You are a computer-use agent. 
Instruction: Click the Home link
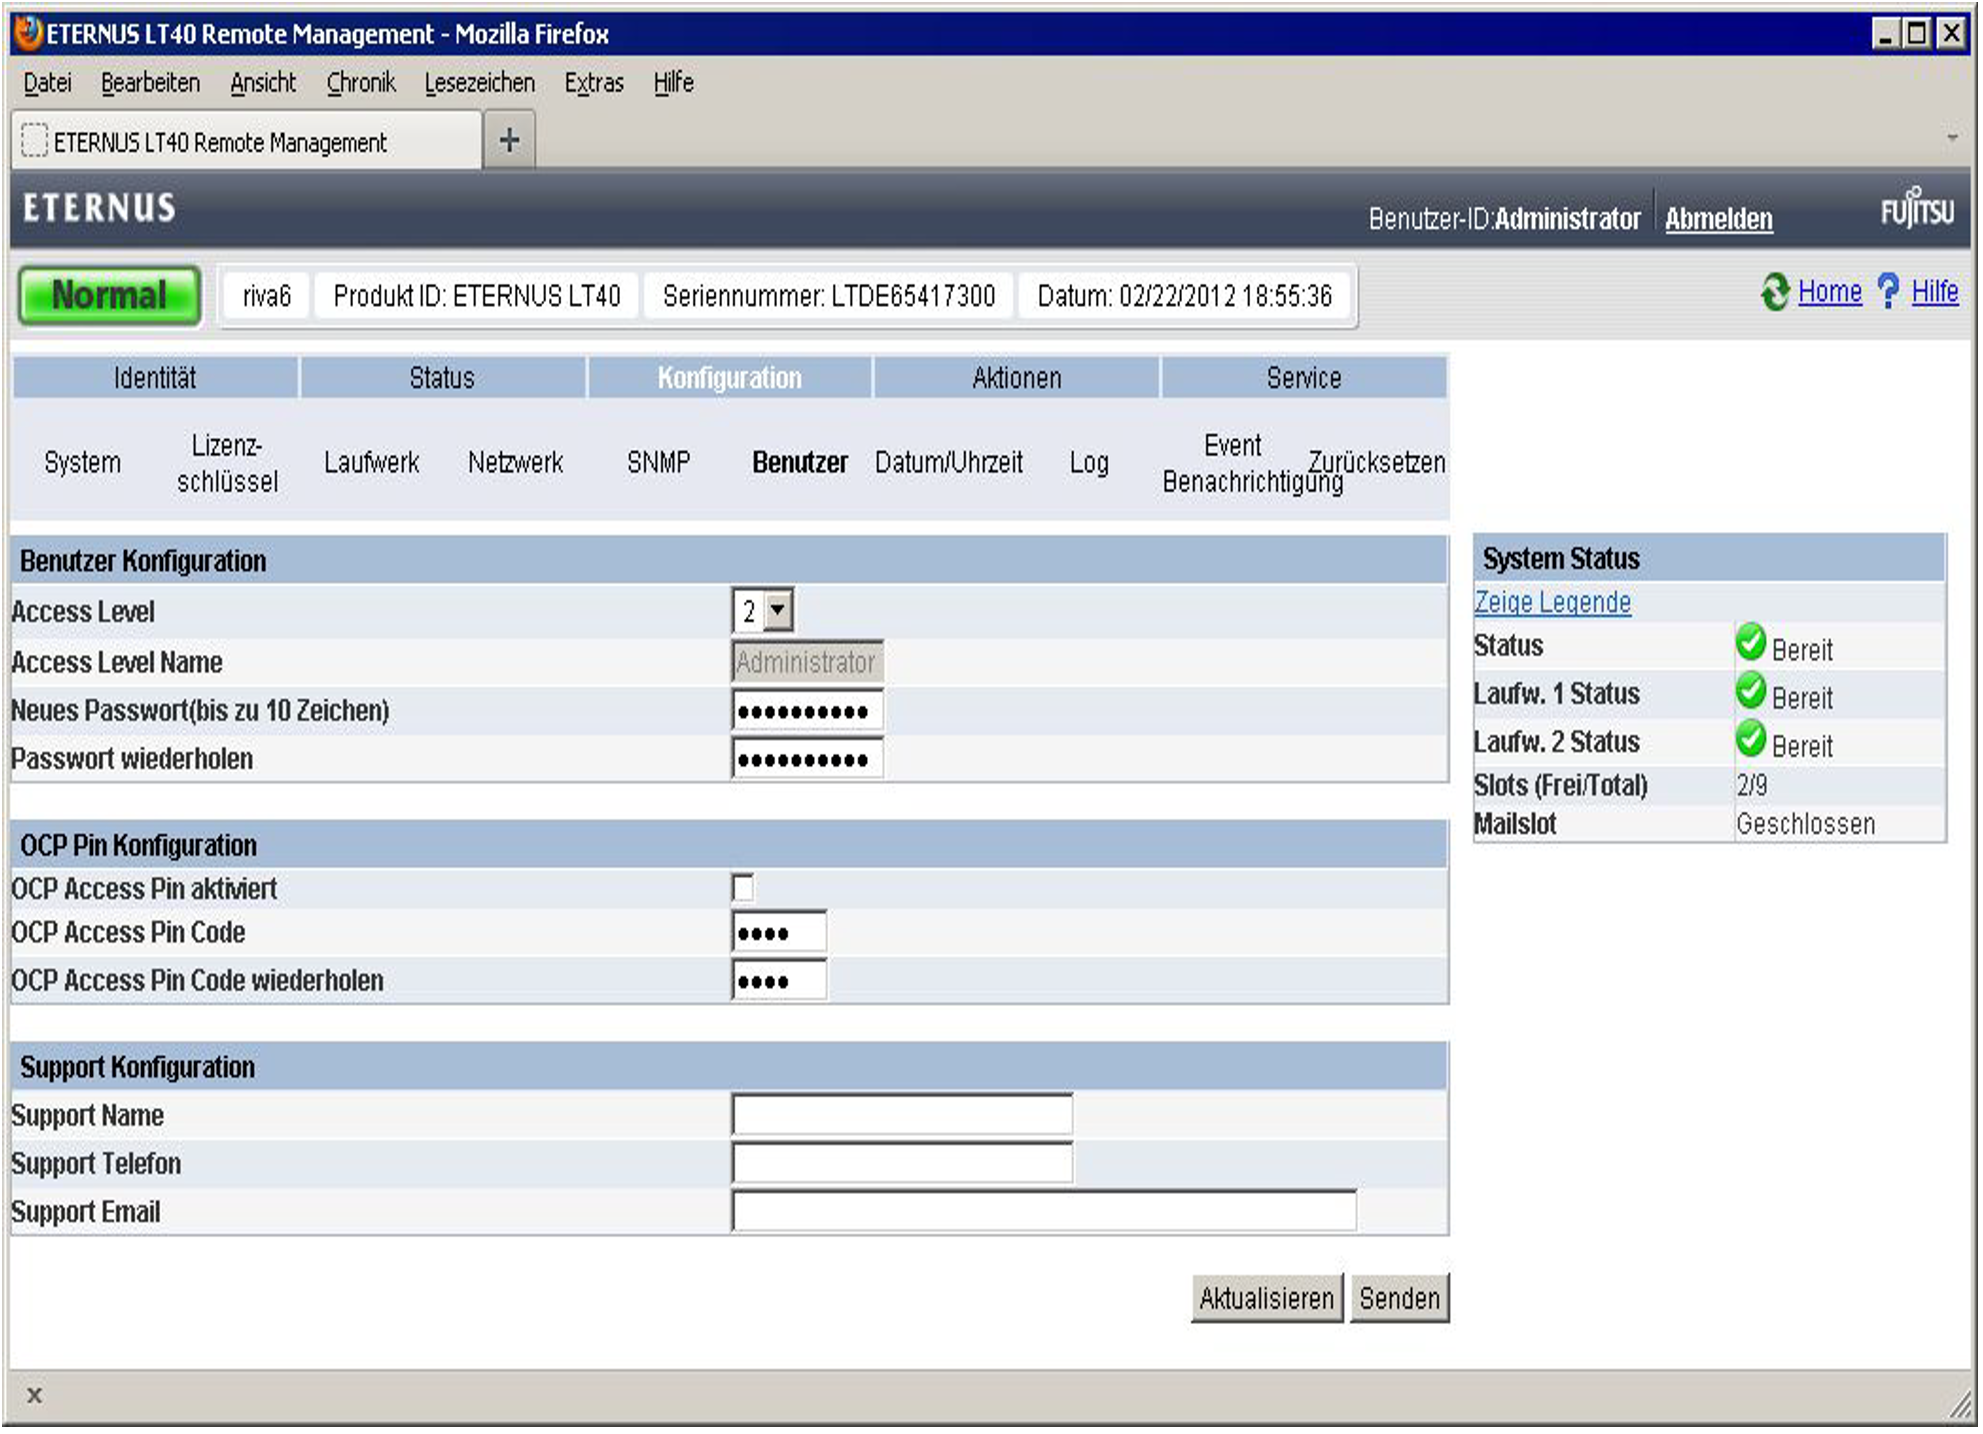1829,291
